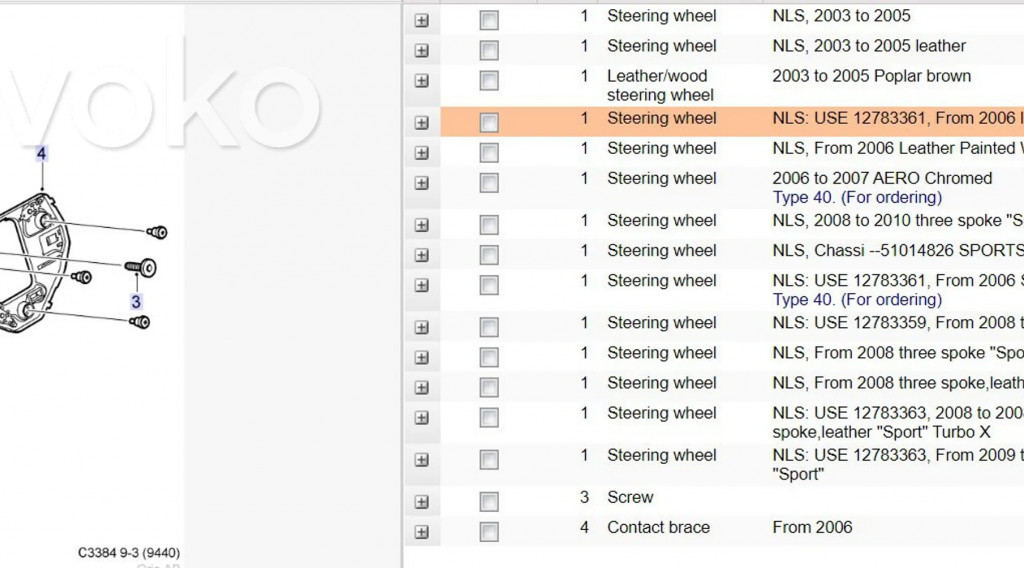Expand the 2006 to 2007 AERO Chromed row
1024x568 pixels.
(421, 183)
